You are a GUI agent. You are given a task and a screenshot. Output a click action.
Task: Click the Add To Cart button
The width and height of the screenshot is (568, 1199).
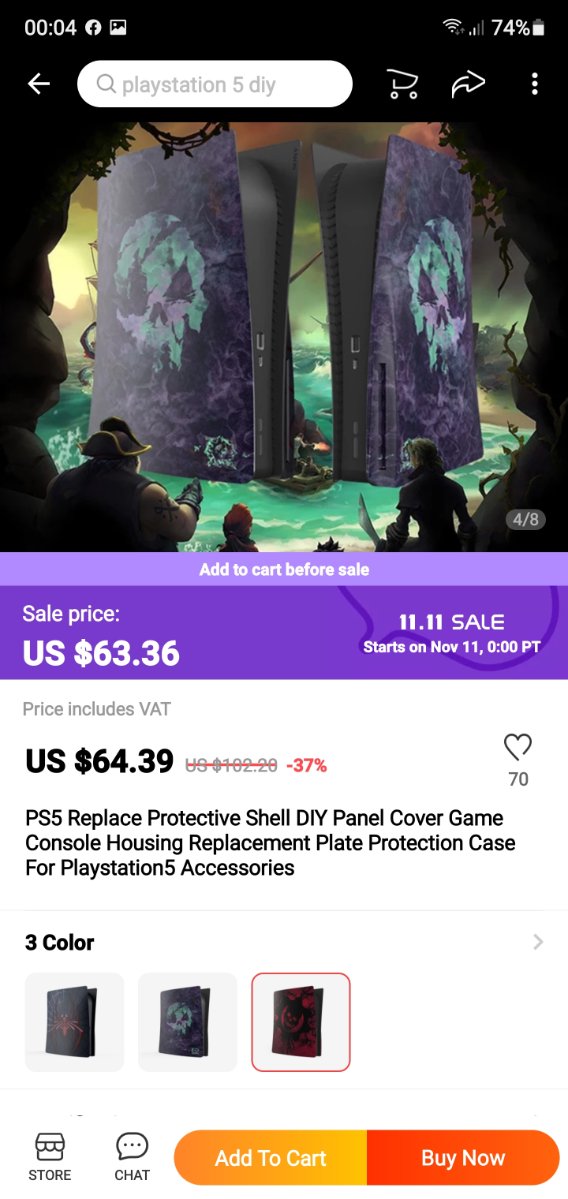click(x=271, y=1158)
